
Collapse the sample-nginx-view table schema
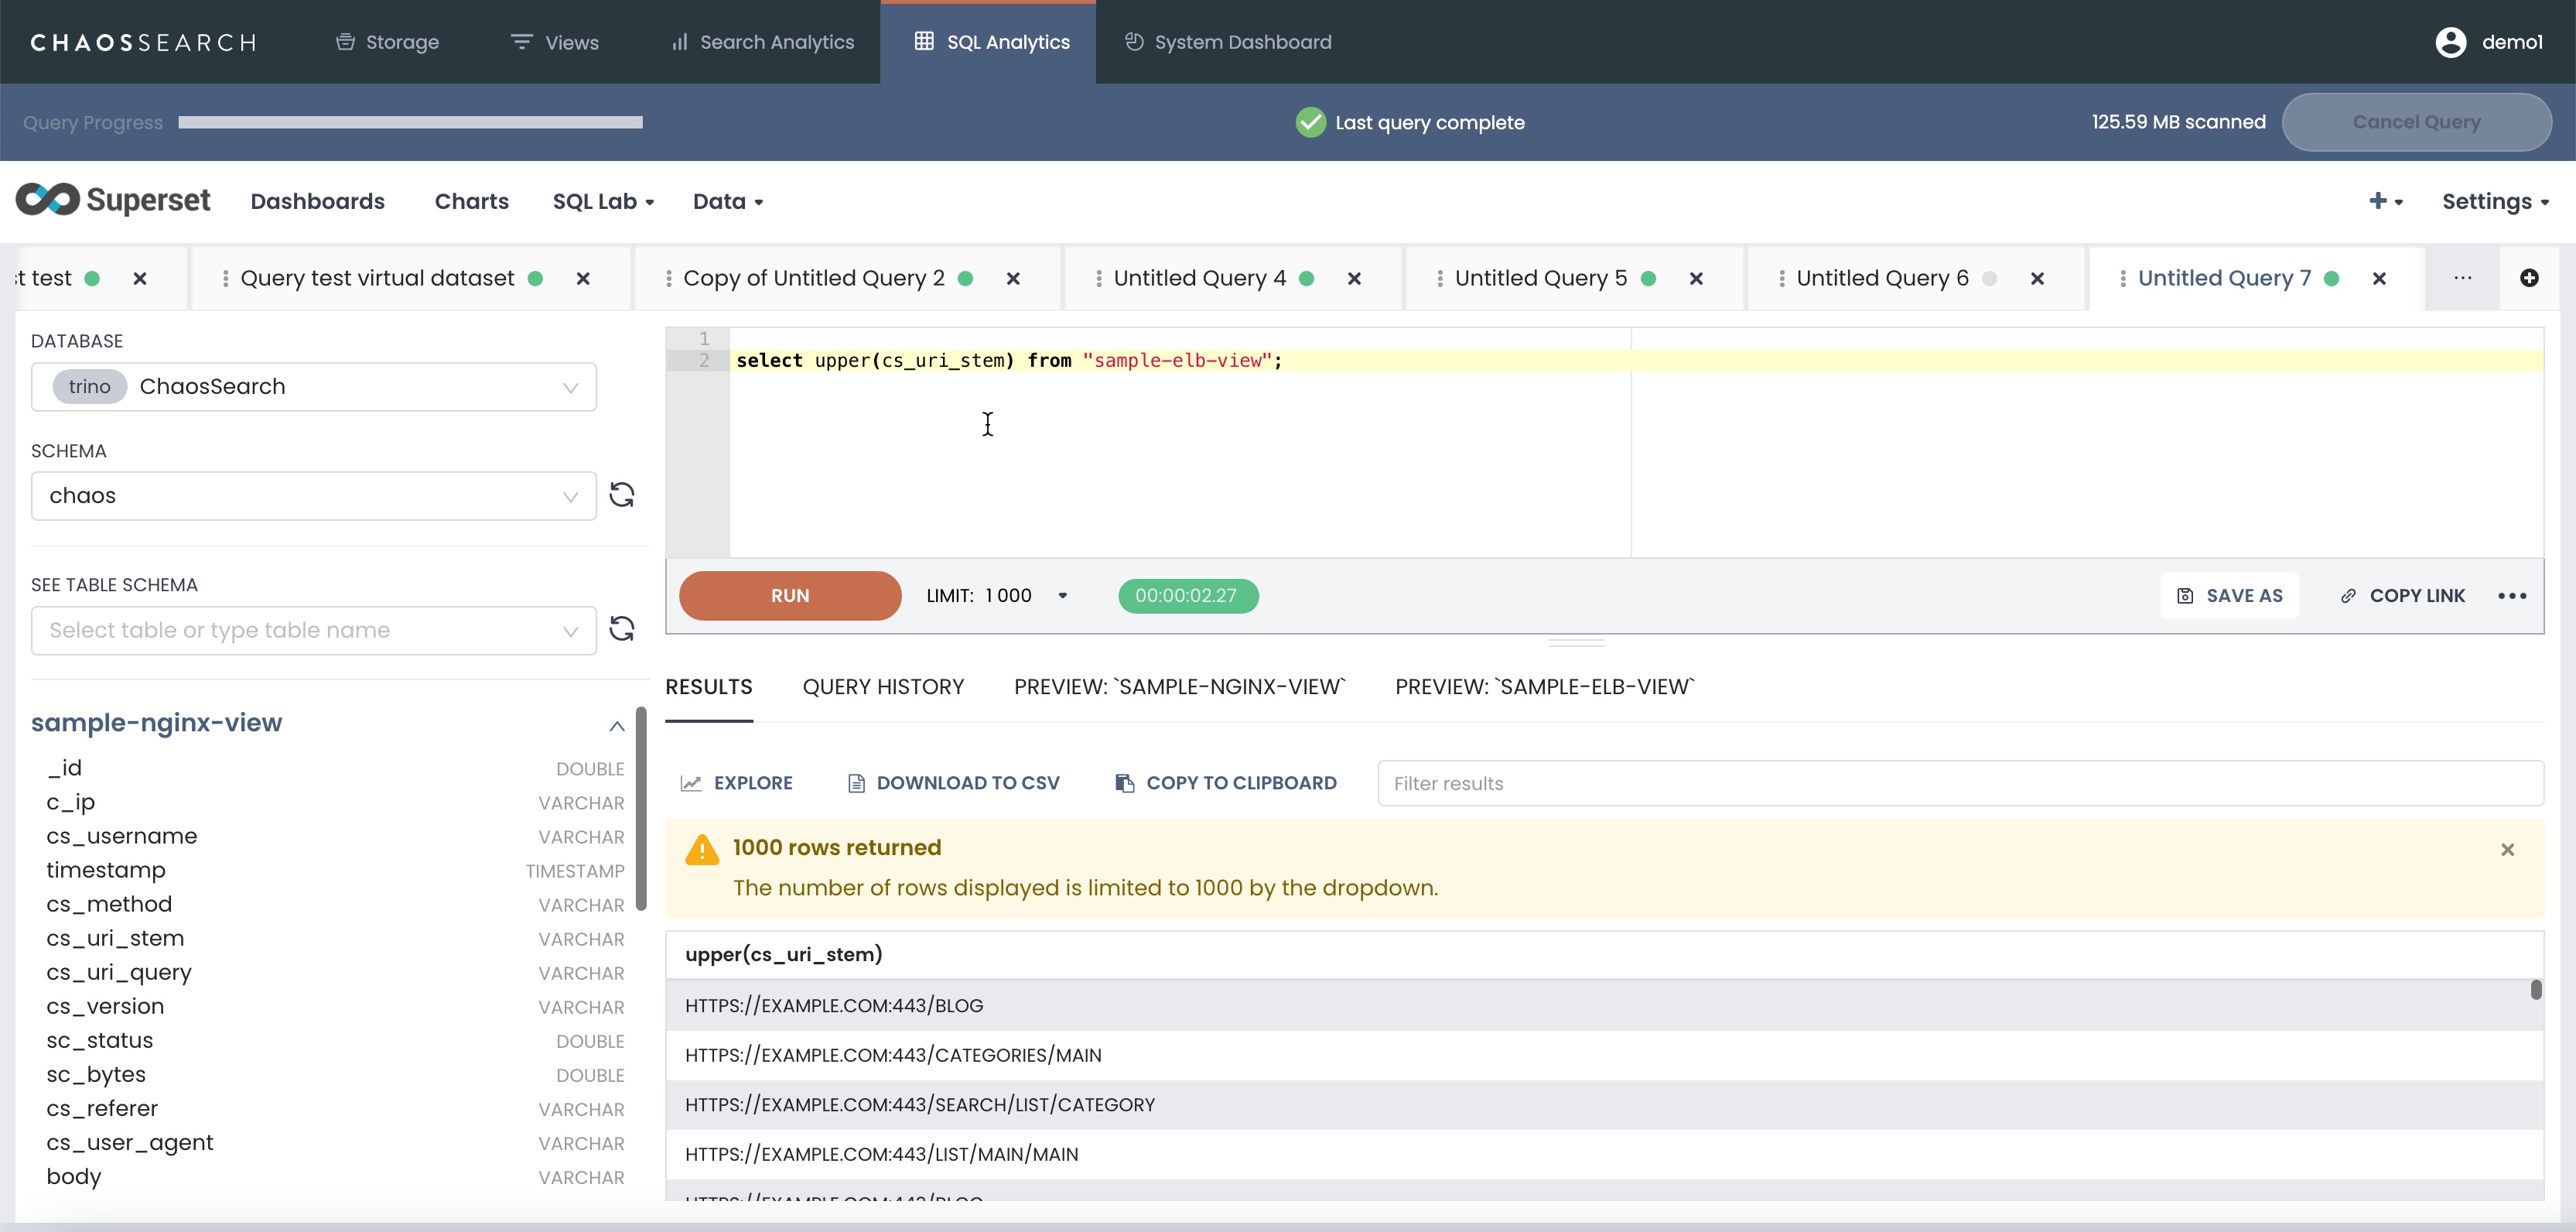click(617, 725)
